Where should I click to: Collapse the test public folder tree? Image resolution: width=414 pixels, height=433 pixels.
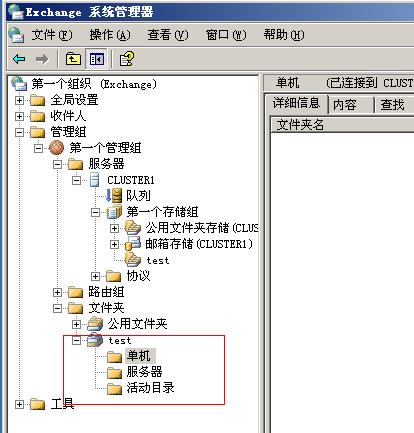point(76,340)
